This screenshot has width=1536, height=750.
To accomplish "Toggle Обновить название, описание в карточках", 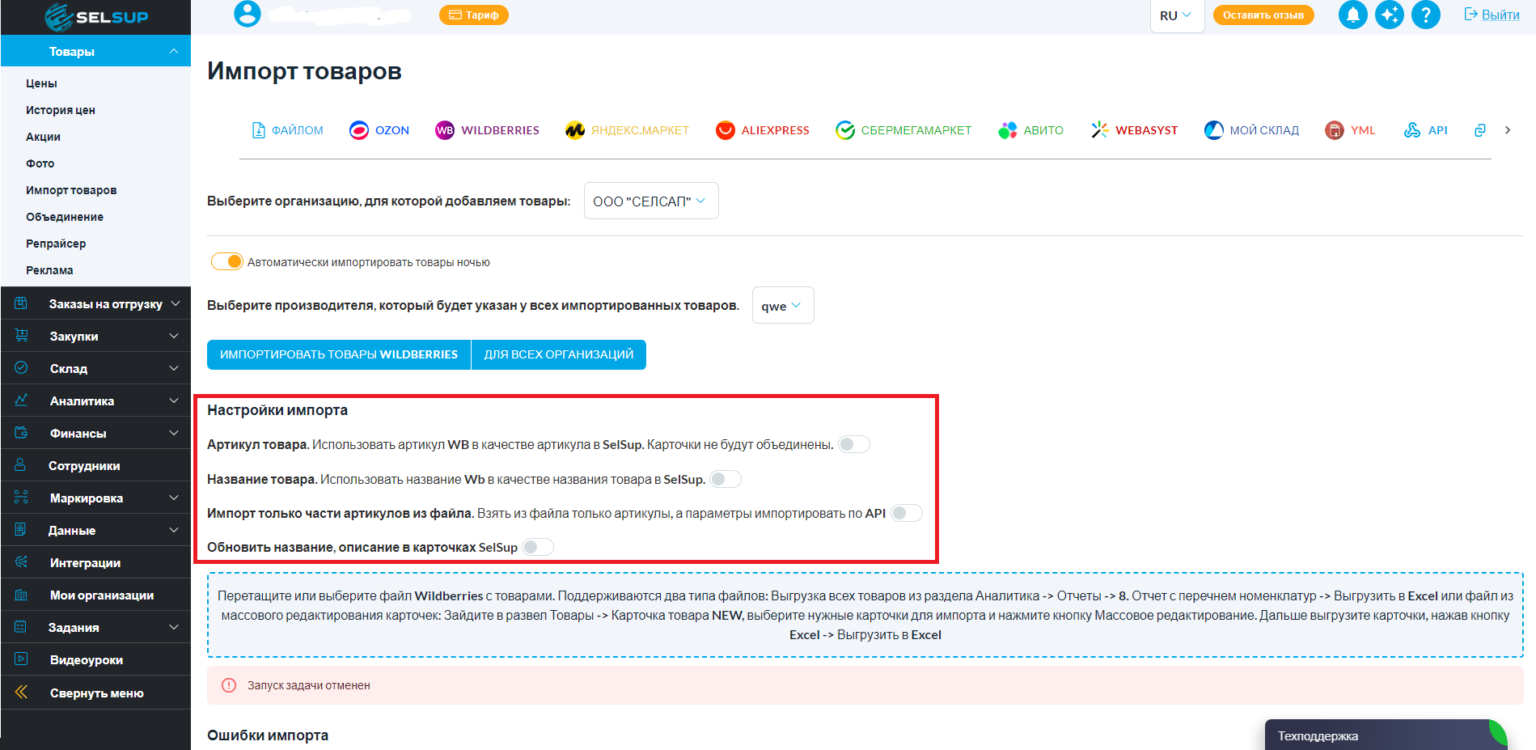I will 537,547.
